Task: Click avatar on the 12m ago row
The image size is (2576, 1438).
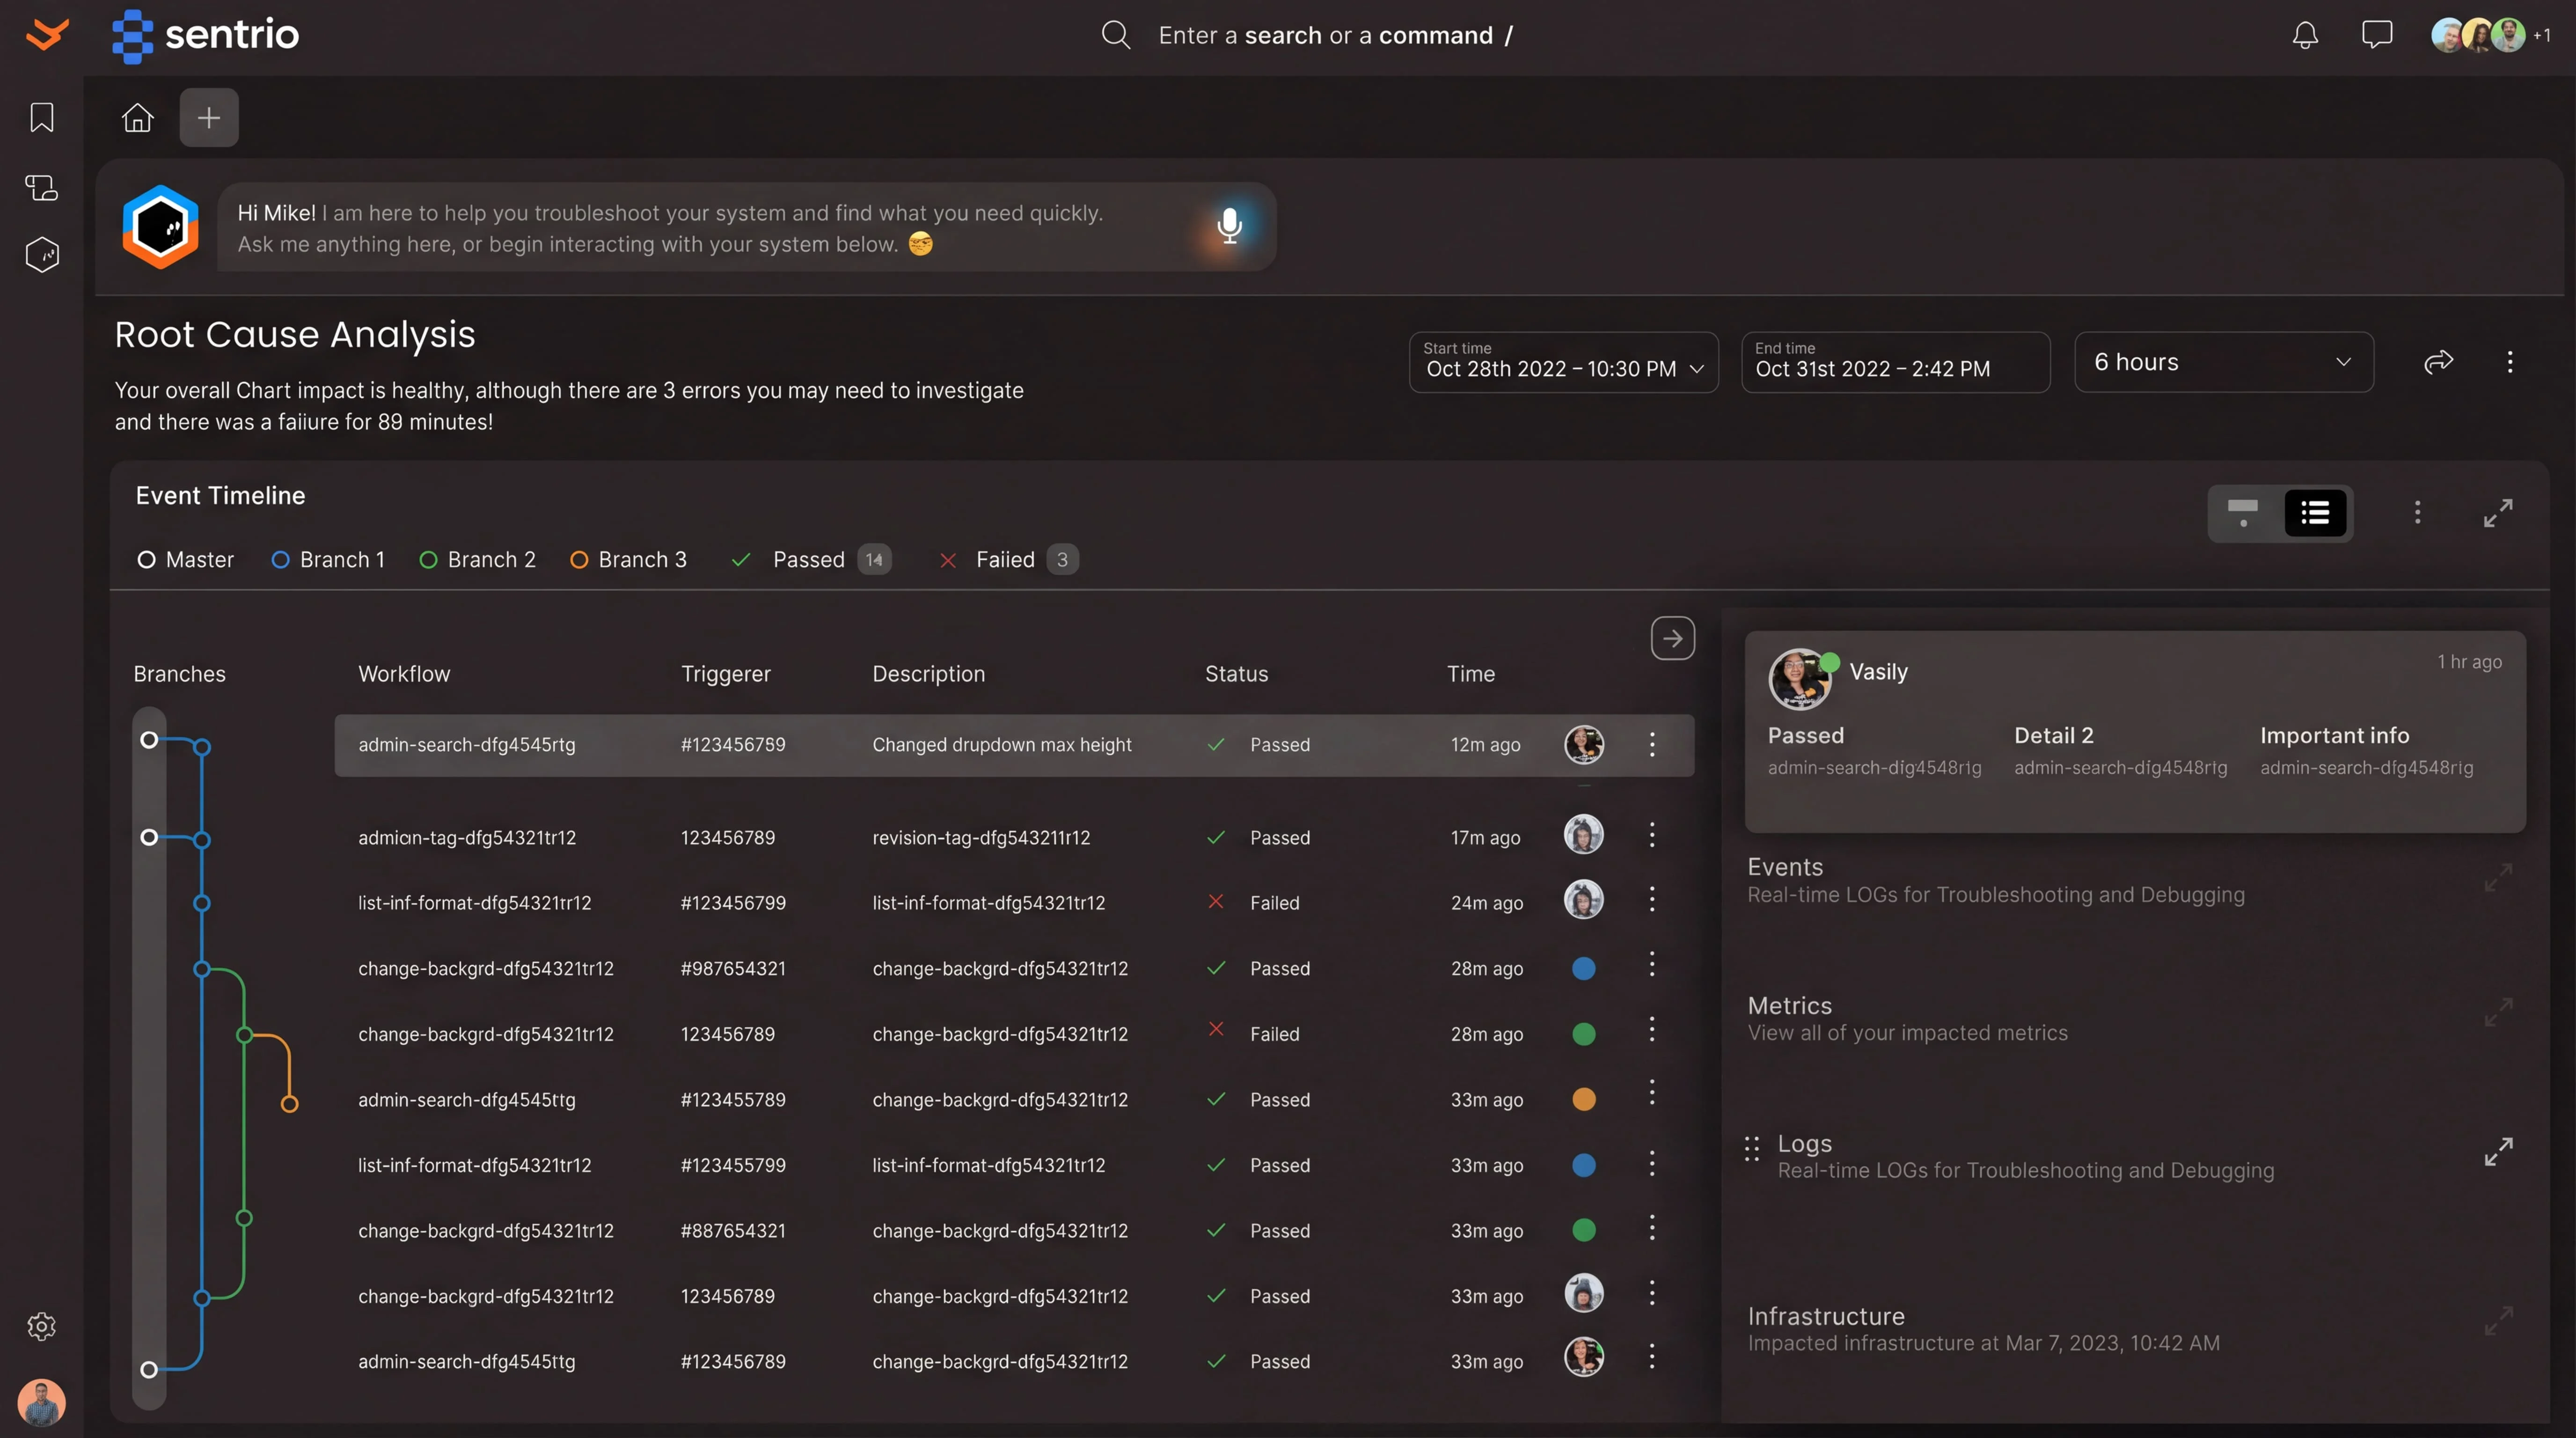Action: click(1584, 745)
